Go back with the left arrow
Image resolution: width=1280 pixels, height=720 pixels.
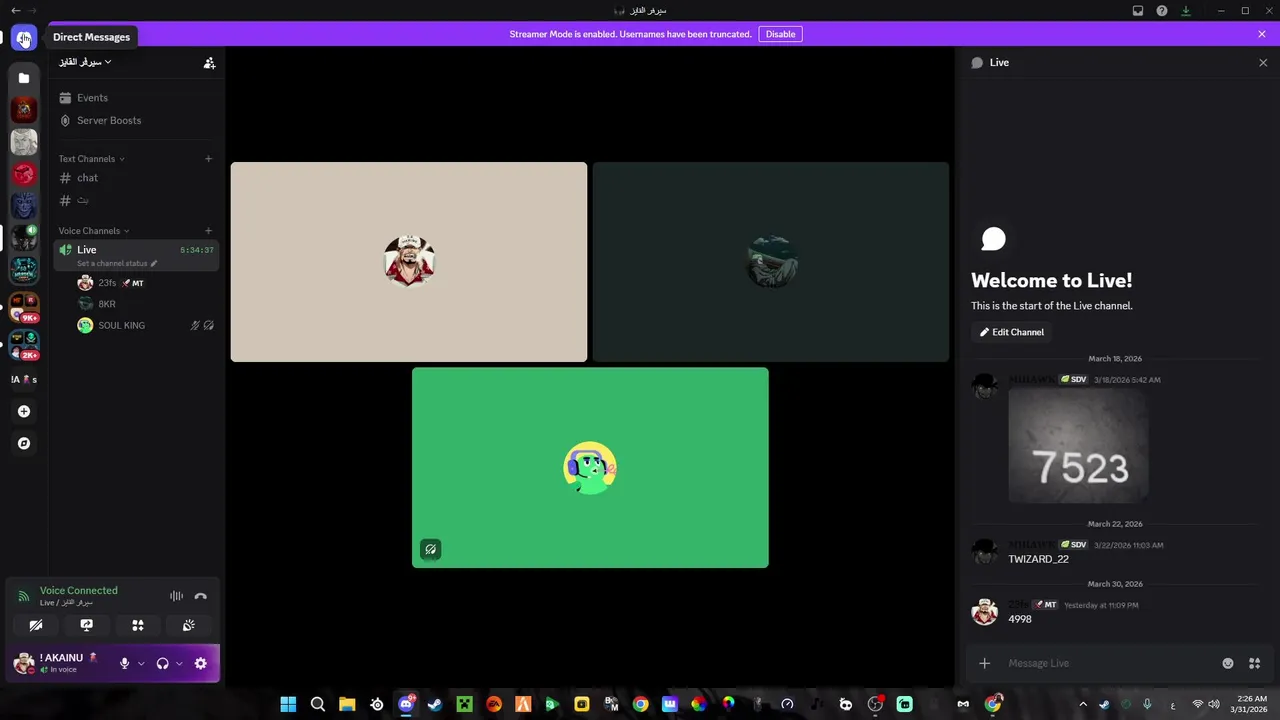(x=15, y=10)
